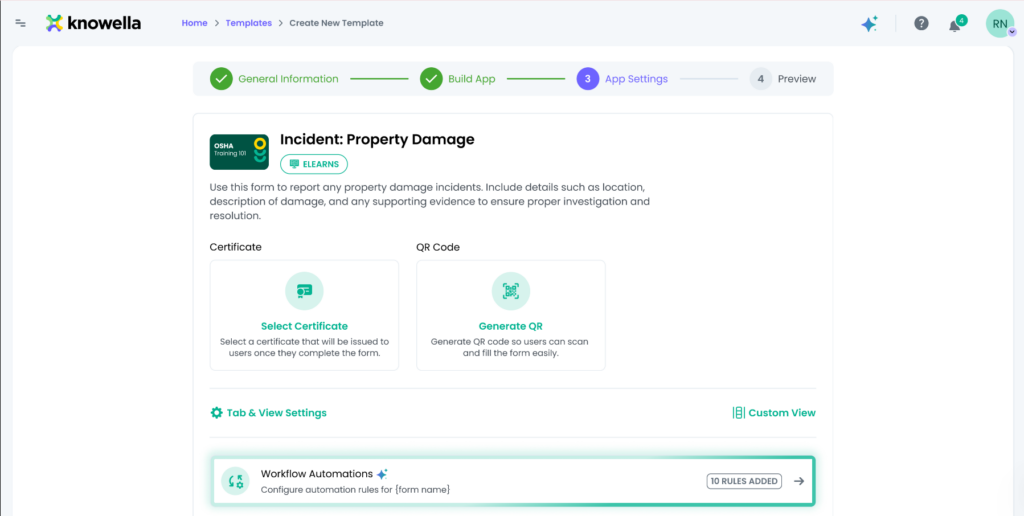Navigate to Templates breadcrumb
This screenshot has height=516, width=1024.
248,23
